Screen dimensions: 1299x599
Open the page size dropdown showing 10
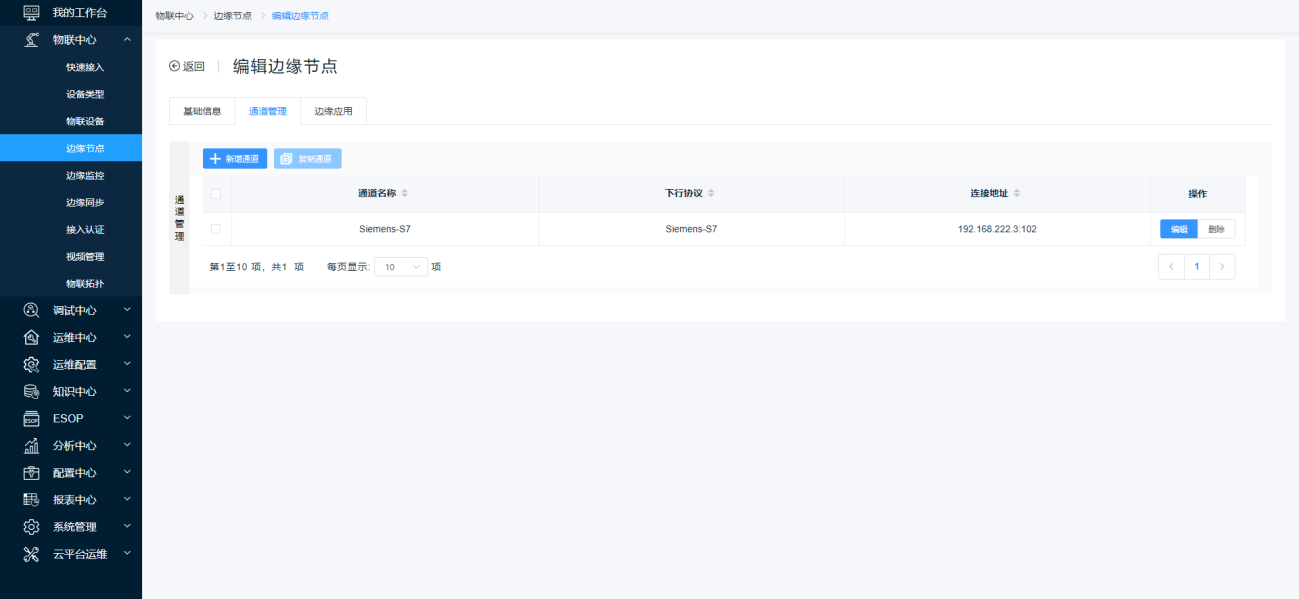[401, 267]
